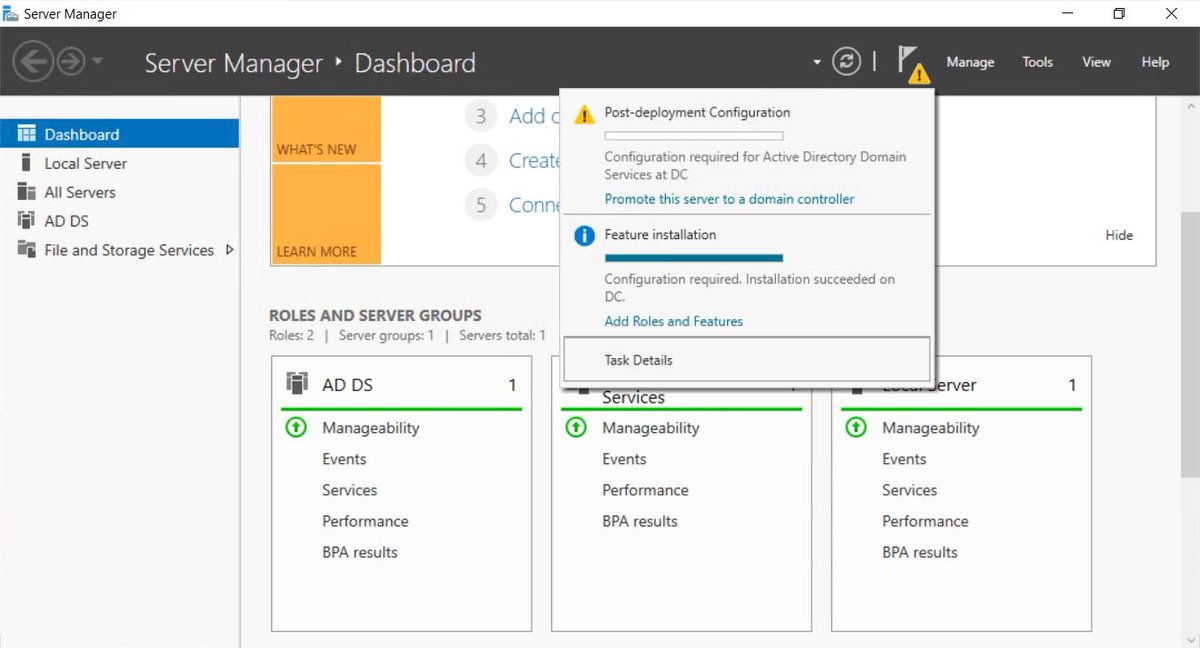
Task: Open Local Server tile Events
Action: [x=904, y=459]
